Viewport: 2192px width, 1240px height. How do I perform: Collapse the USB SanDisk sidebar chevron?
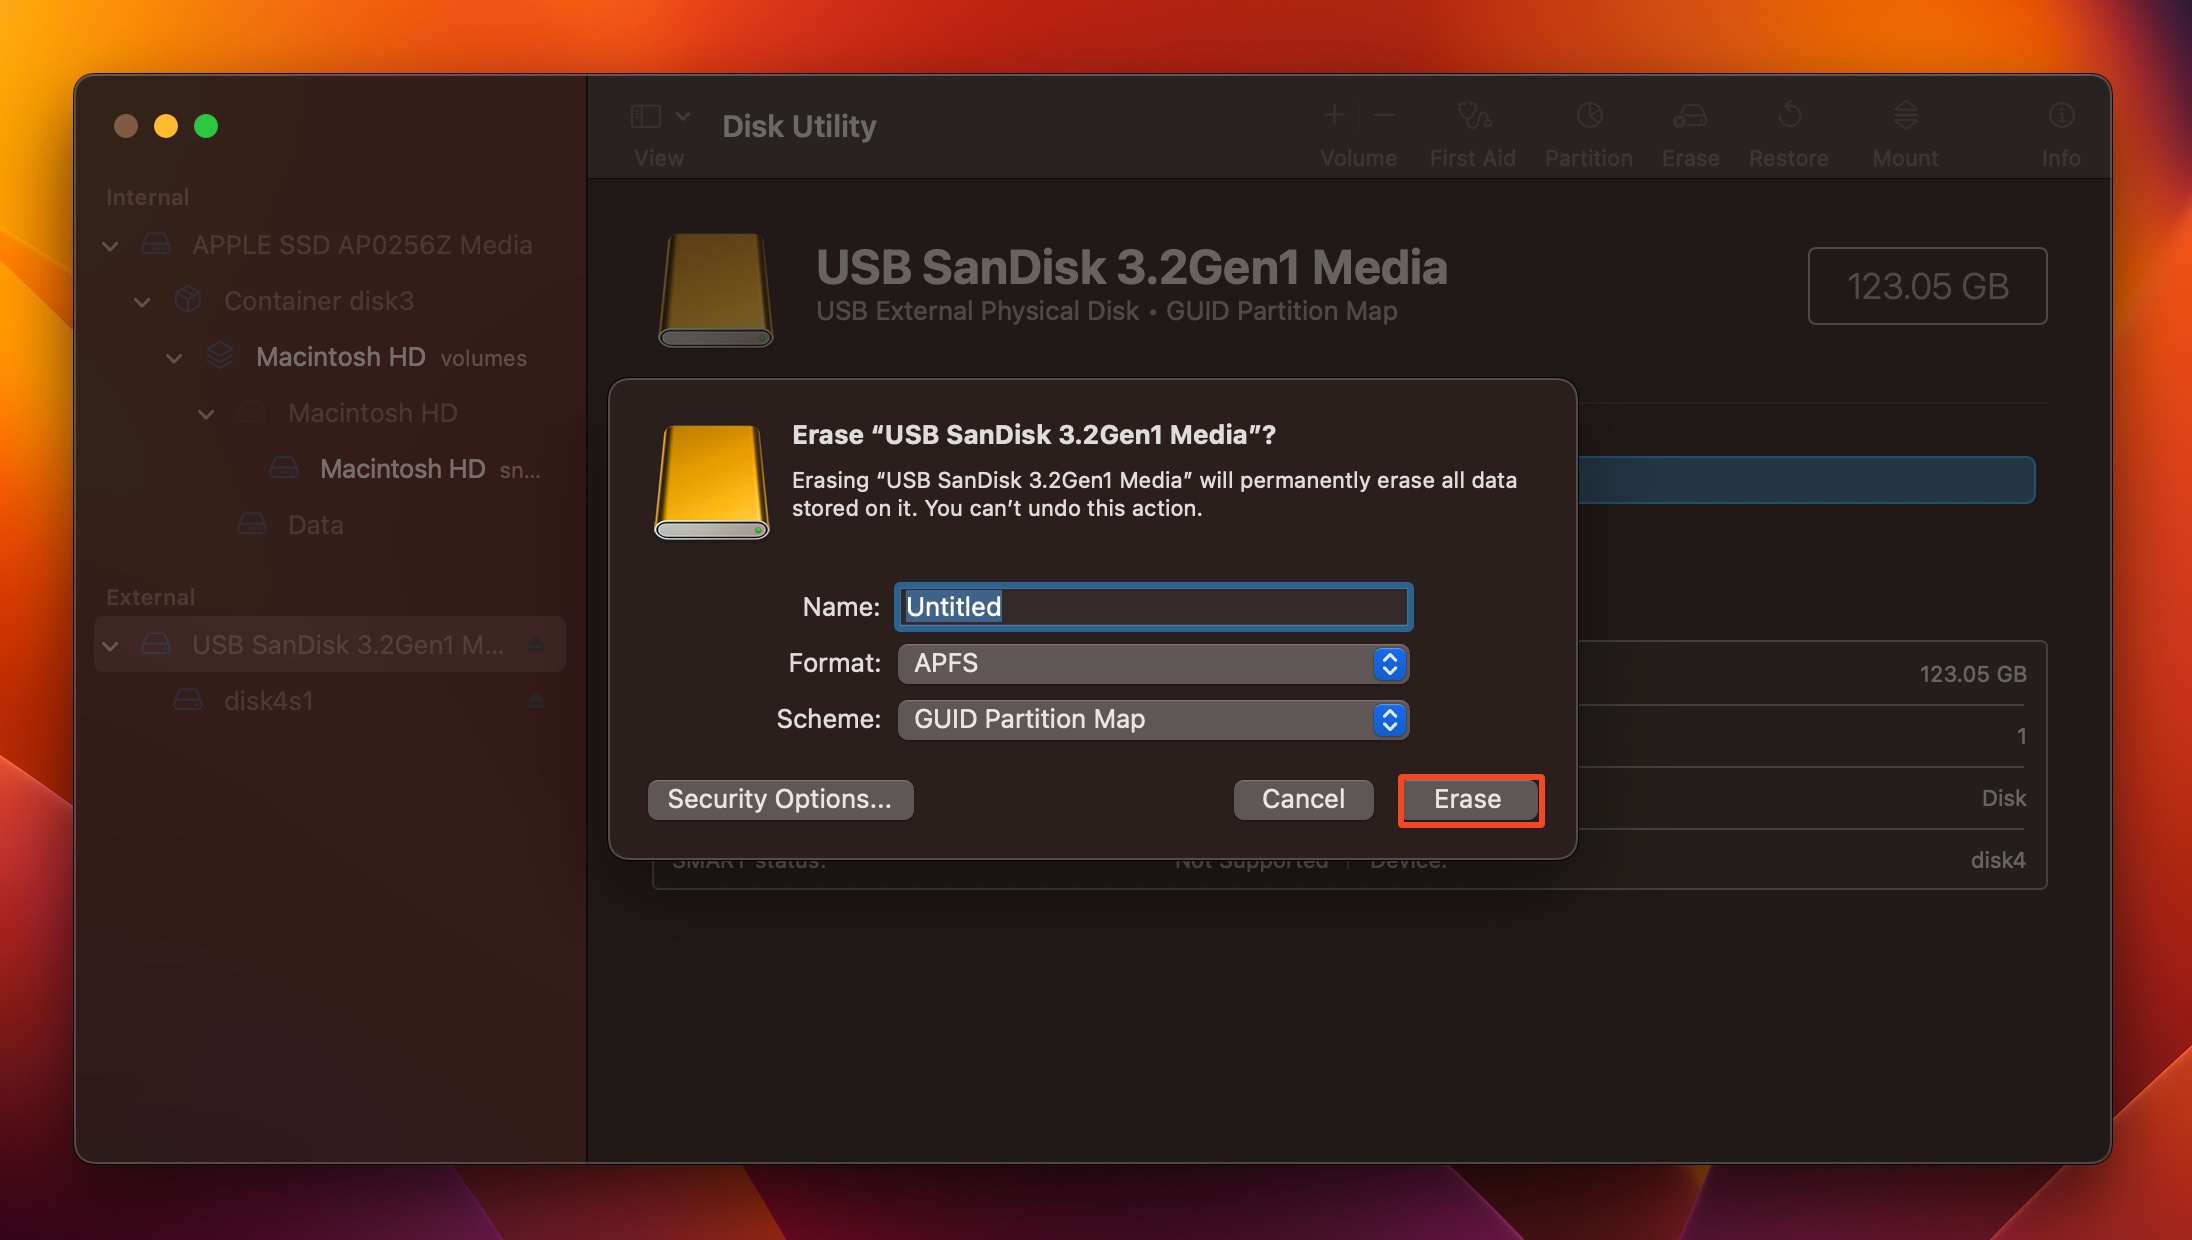(110, 646)
